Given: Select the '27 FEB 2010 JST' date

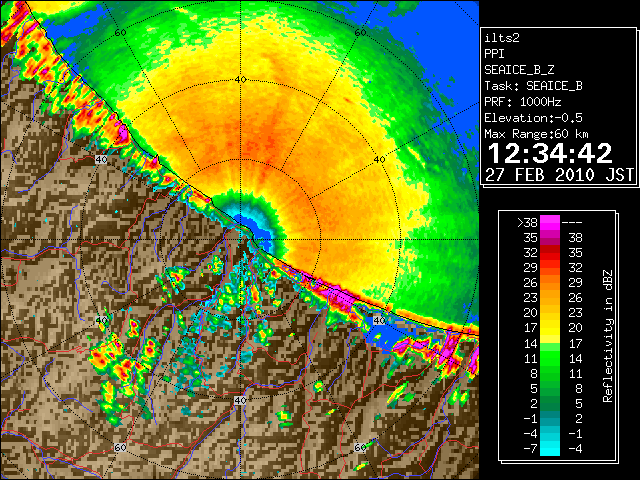Looking at the screenshot, I should pyautogui.click(x=559, y=175).
